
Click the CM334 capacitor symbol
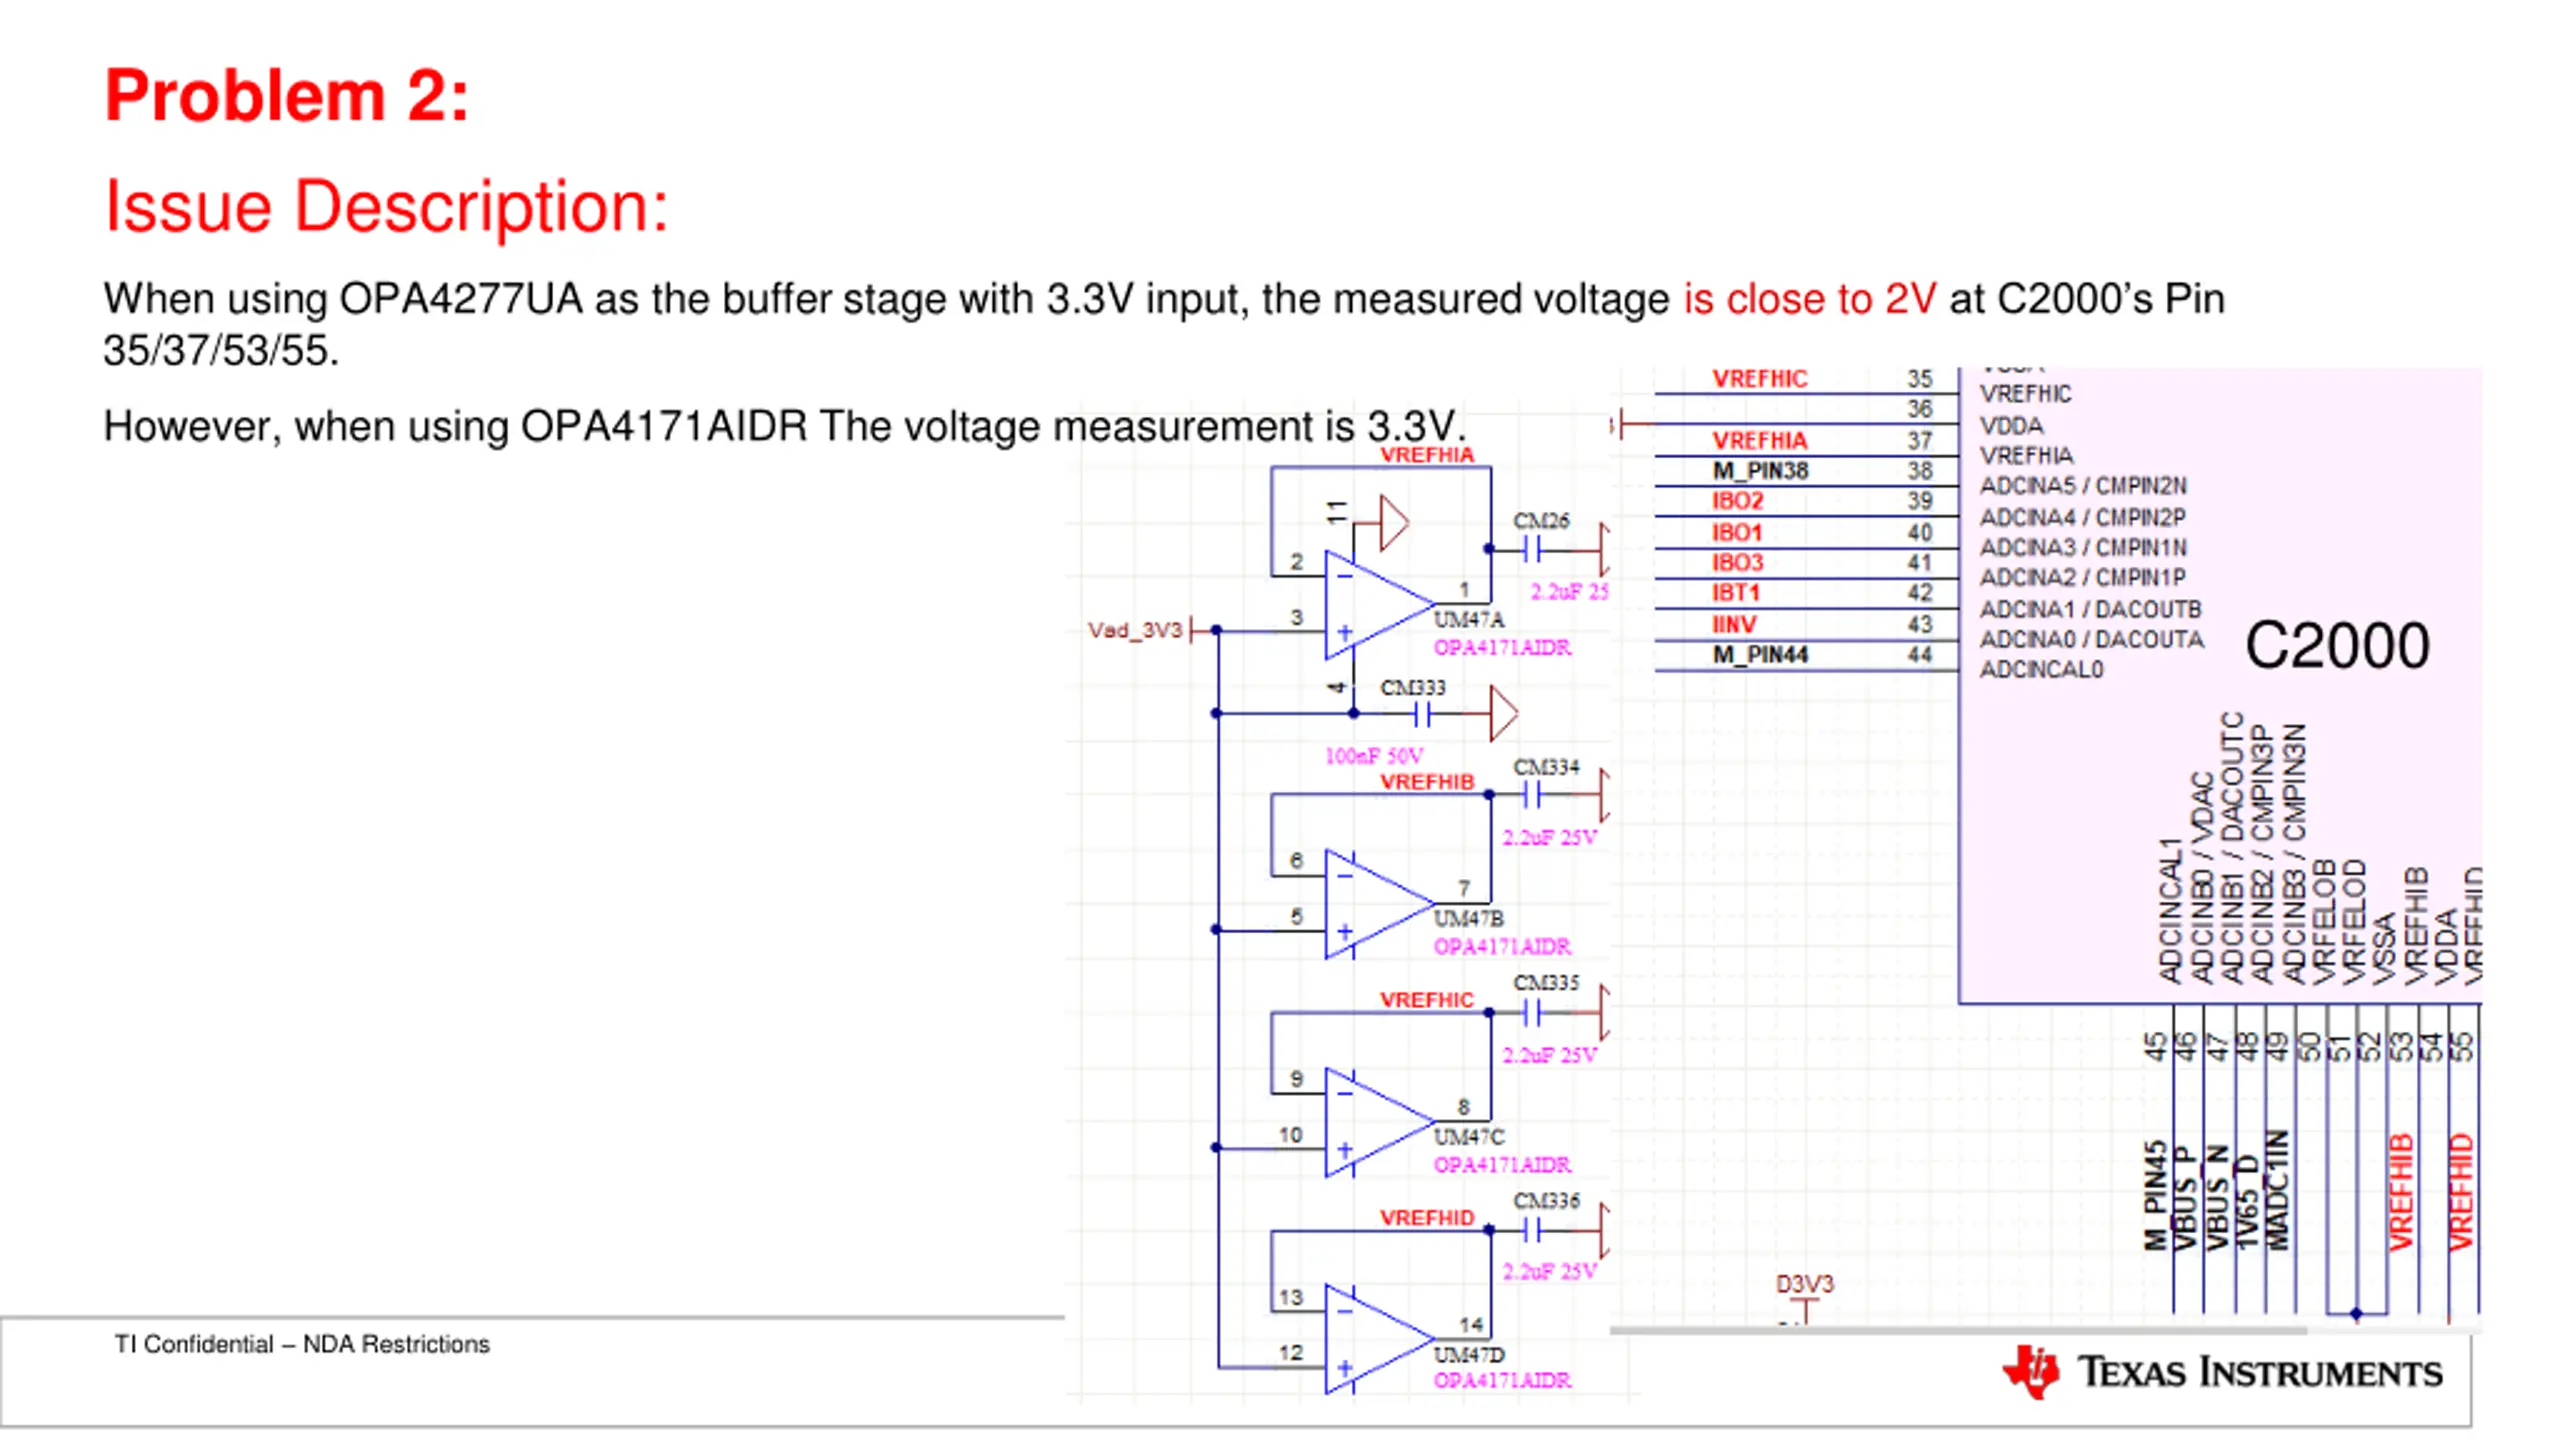point(1532,795)
